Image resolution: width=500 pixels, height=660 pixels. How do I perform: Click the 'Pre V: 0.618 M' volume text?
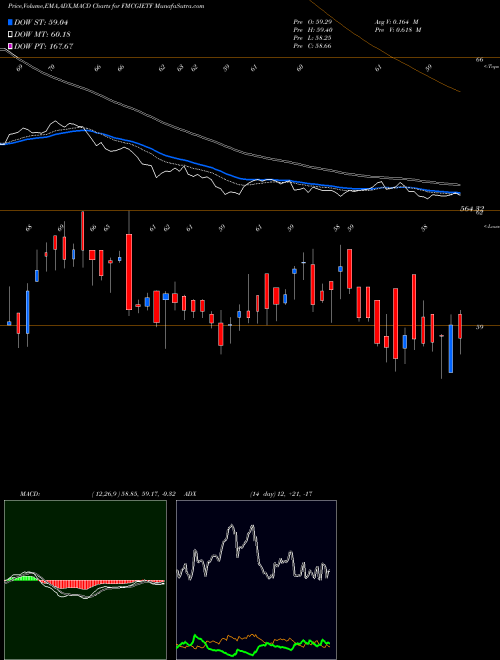click(397, 29)
